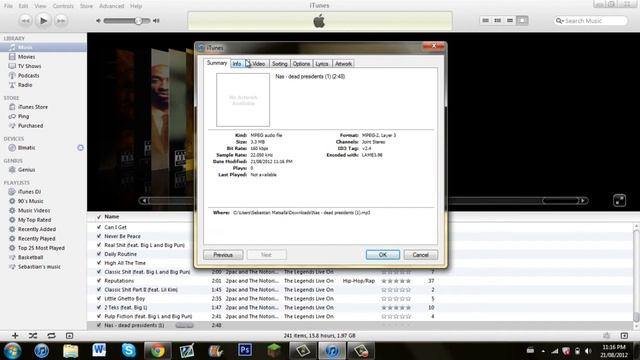The height and width of the screenshot is (360, 640).
Task: Switch to Video tab in dialog
Action: tap(258, 64)
